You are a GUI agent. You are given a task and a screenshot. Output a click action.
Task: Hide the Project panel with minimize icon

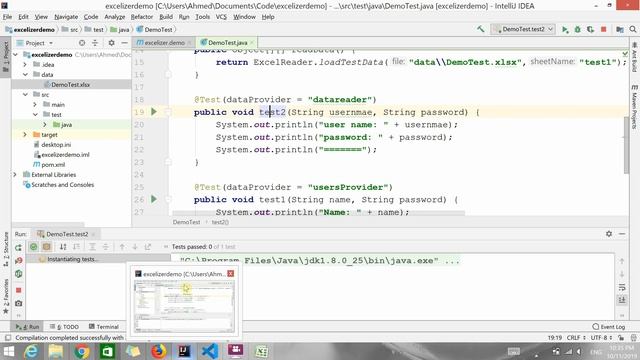click(124, 43)
